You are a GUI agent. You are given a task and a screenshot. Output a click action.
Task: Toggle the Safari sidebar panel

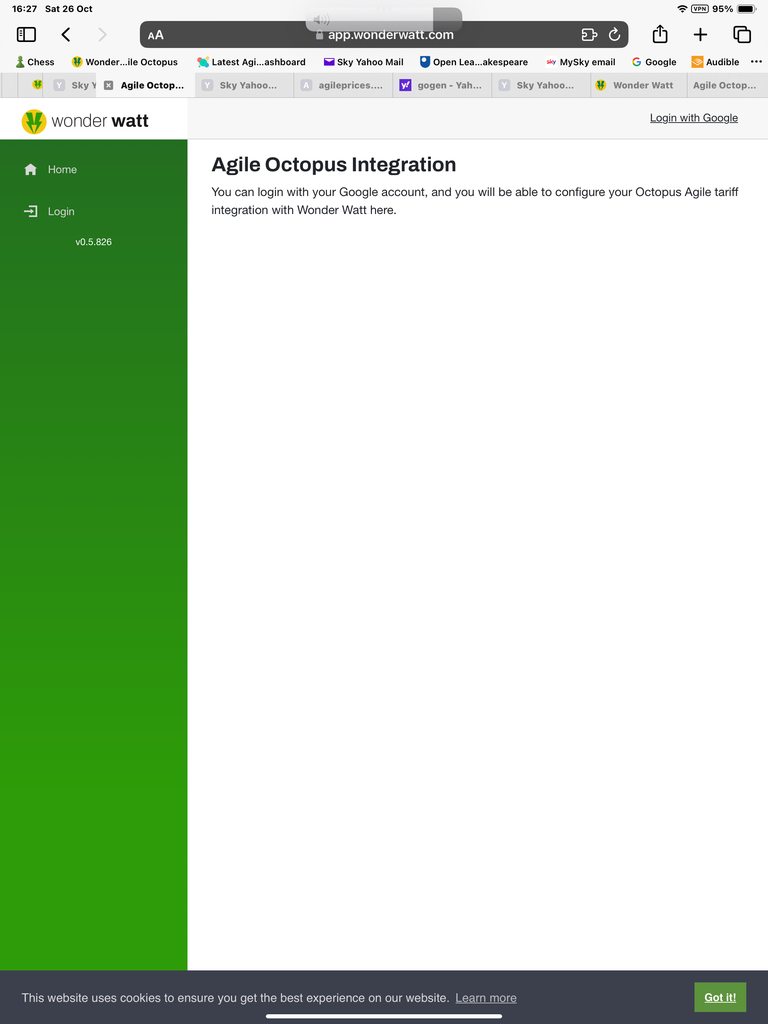(26, 35)
